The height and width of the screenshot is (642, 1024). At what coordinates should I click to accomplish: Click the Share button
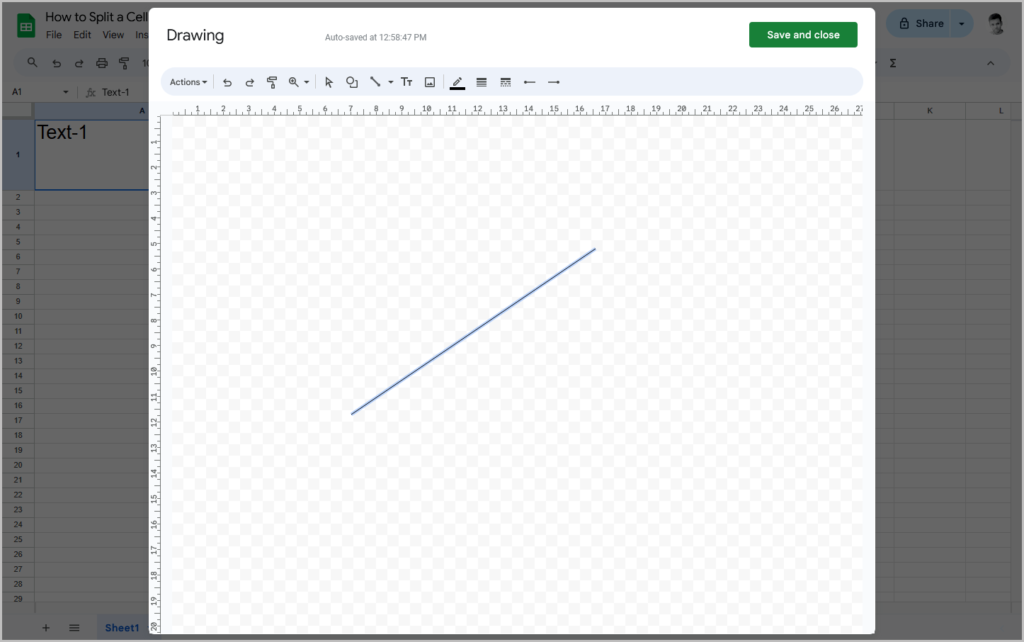coord(920,23)
